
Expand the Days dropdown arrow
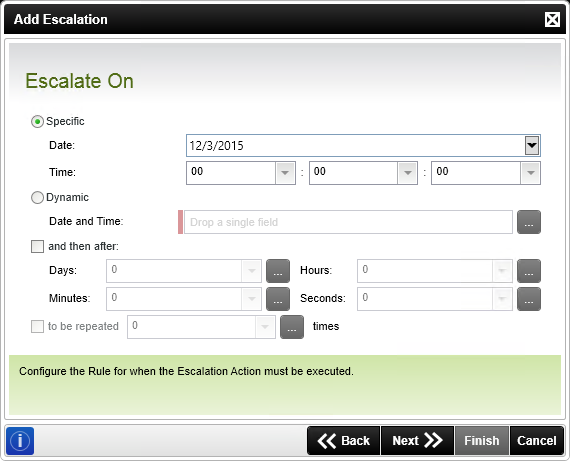click(252, 271)
